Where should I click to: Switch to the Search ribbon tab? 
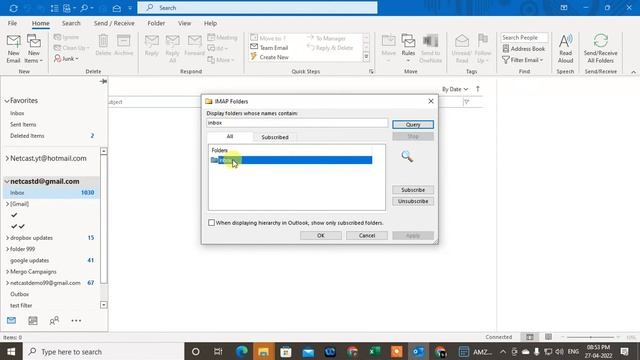pyautogui.click(x=71, y=23)
